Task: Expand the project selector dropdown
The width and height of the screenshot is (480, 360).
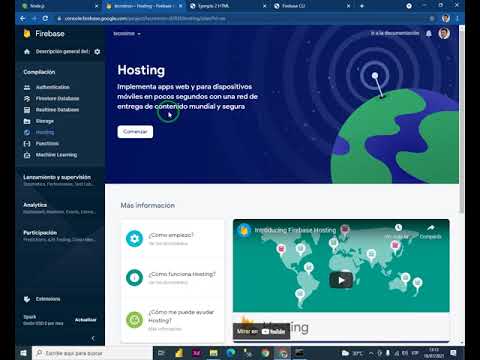Action: [127, 34]
